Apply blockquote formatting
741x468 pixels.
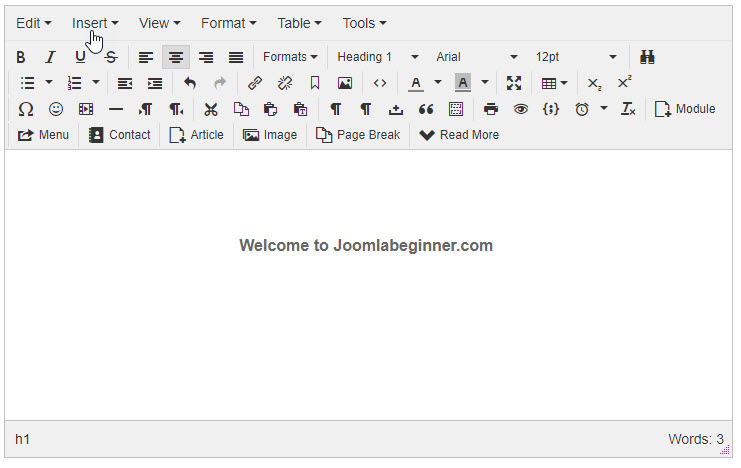coord(426,109)
